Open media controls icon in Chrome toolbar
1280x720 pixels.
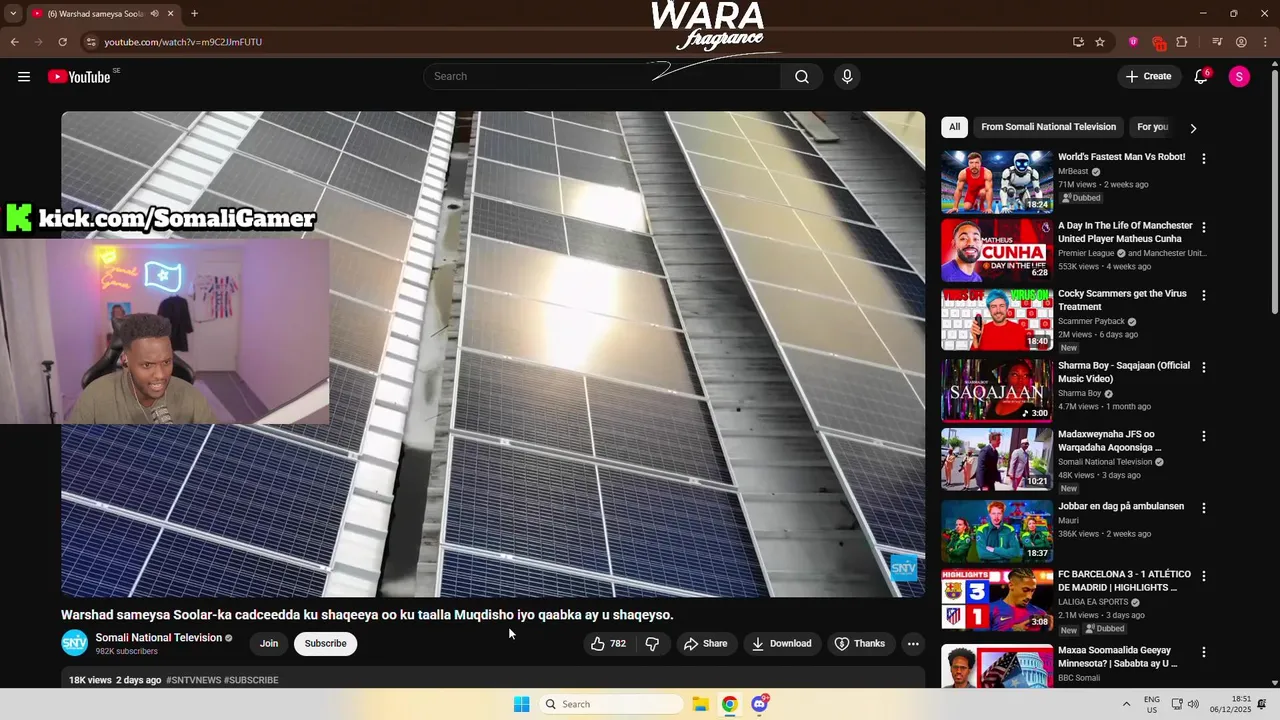(x=1217, y=42)
